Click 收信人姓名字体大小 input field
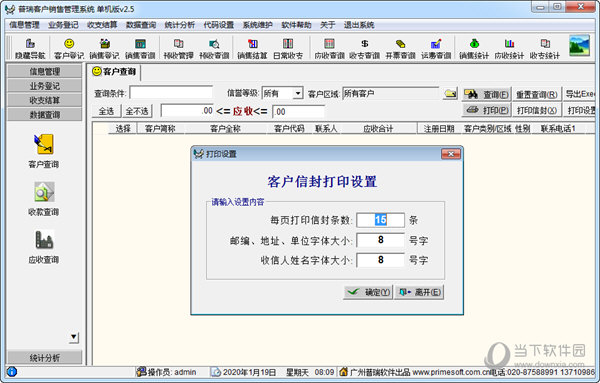600x383 pixels. coord(380,260)
